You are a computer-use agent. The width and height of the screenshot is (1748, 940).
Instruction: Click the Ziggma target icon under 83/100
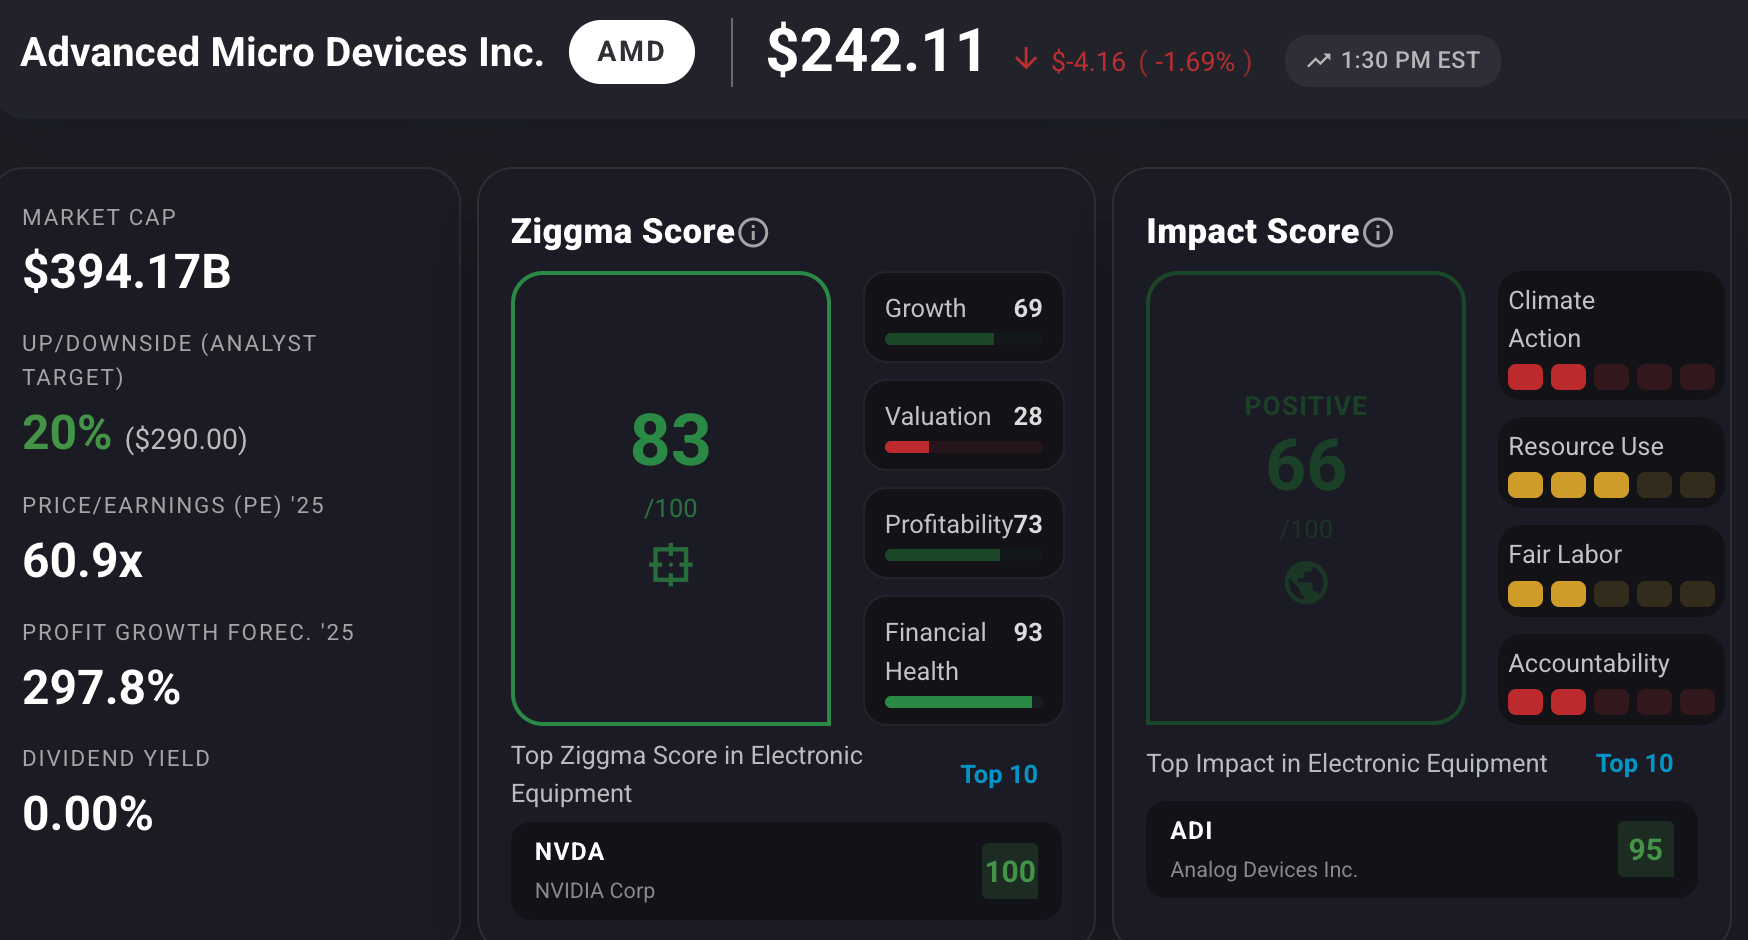[x=670, y=564]
